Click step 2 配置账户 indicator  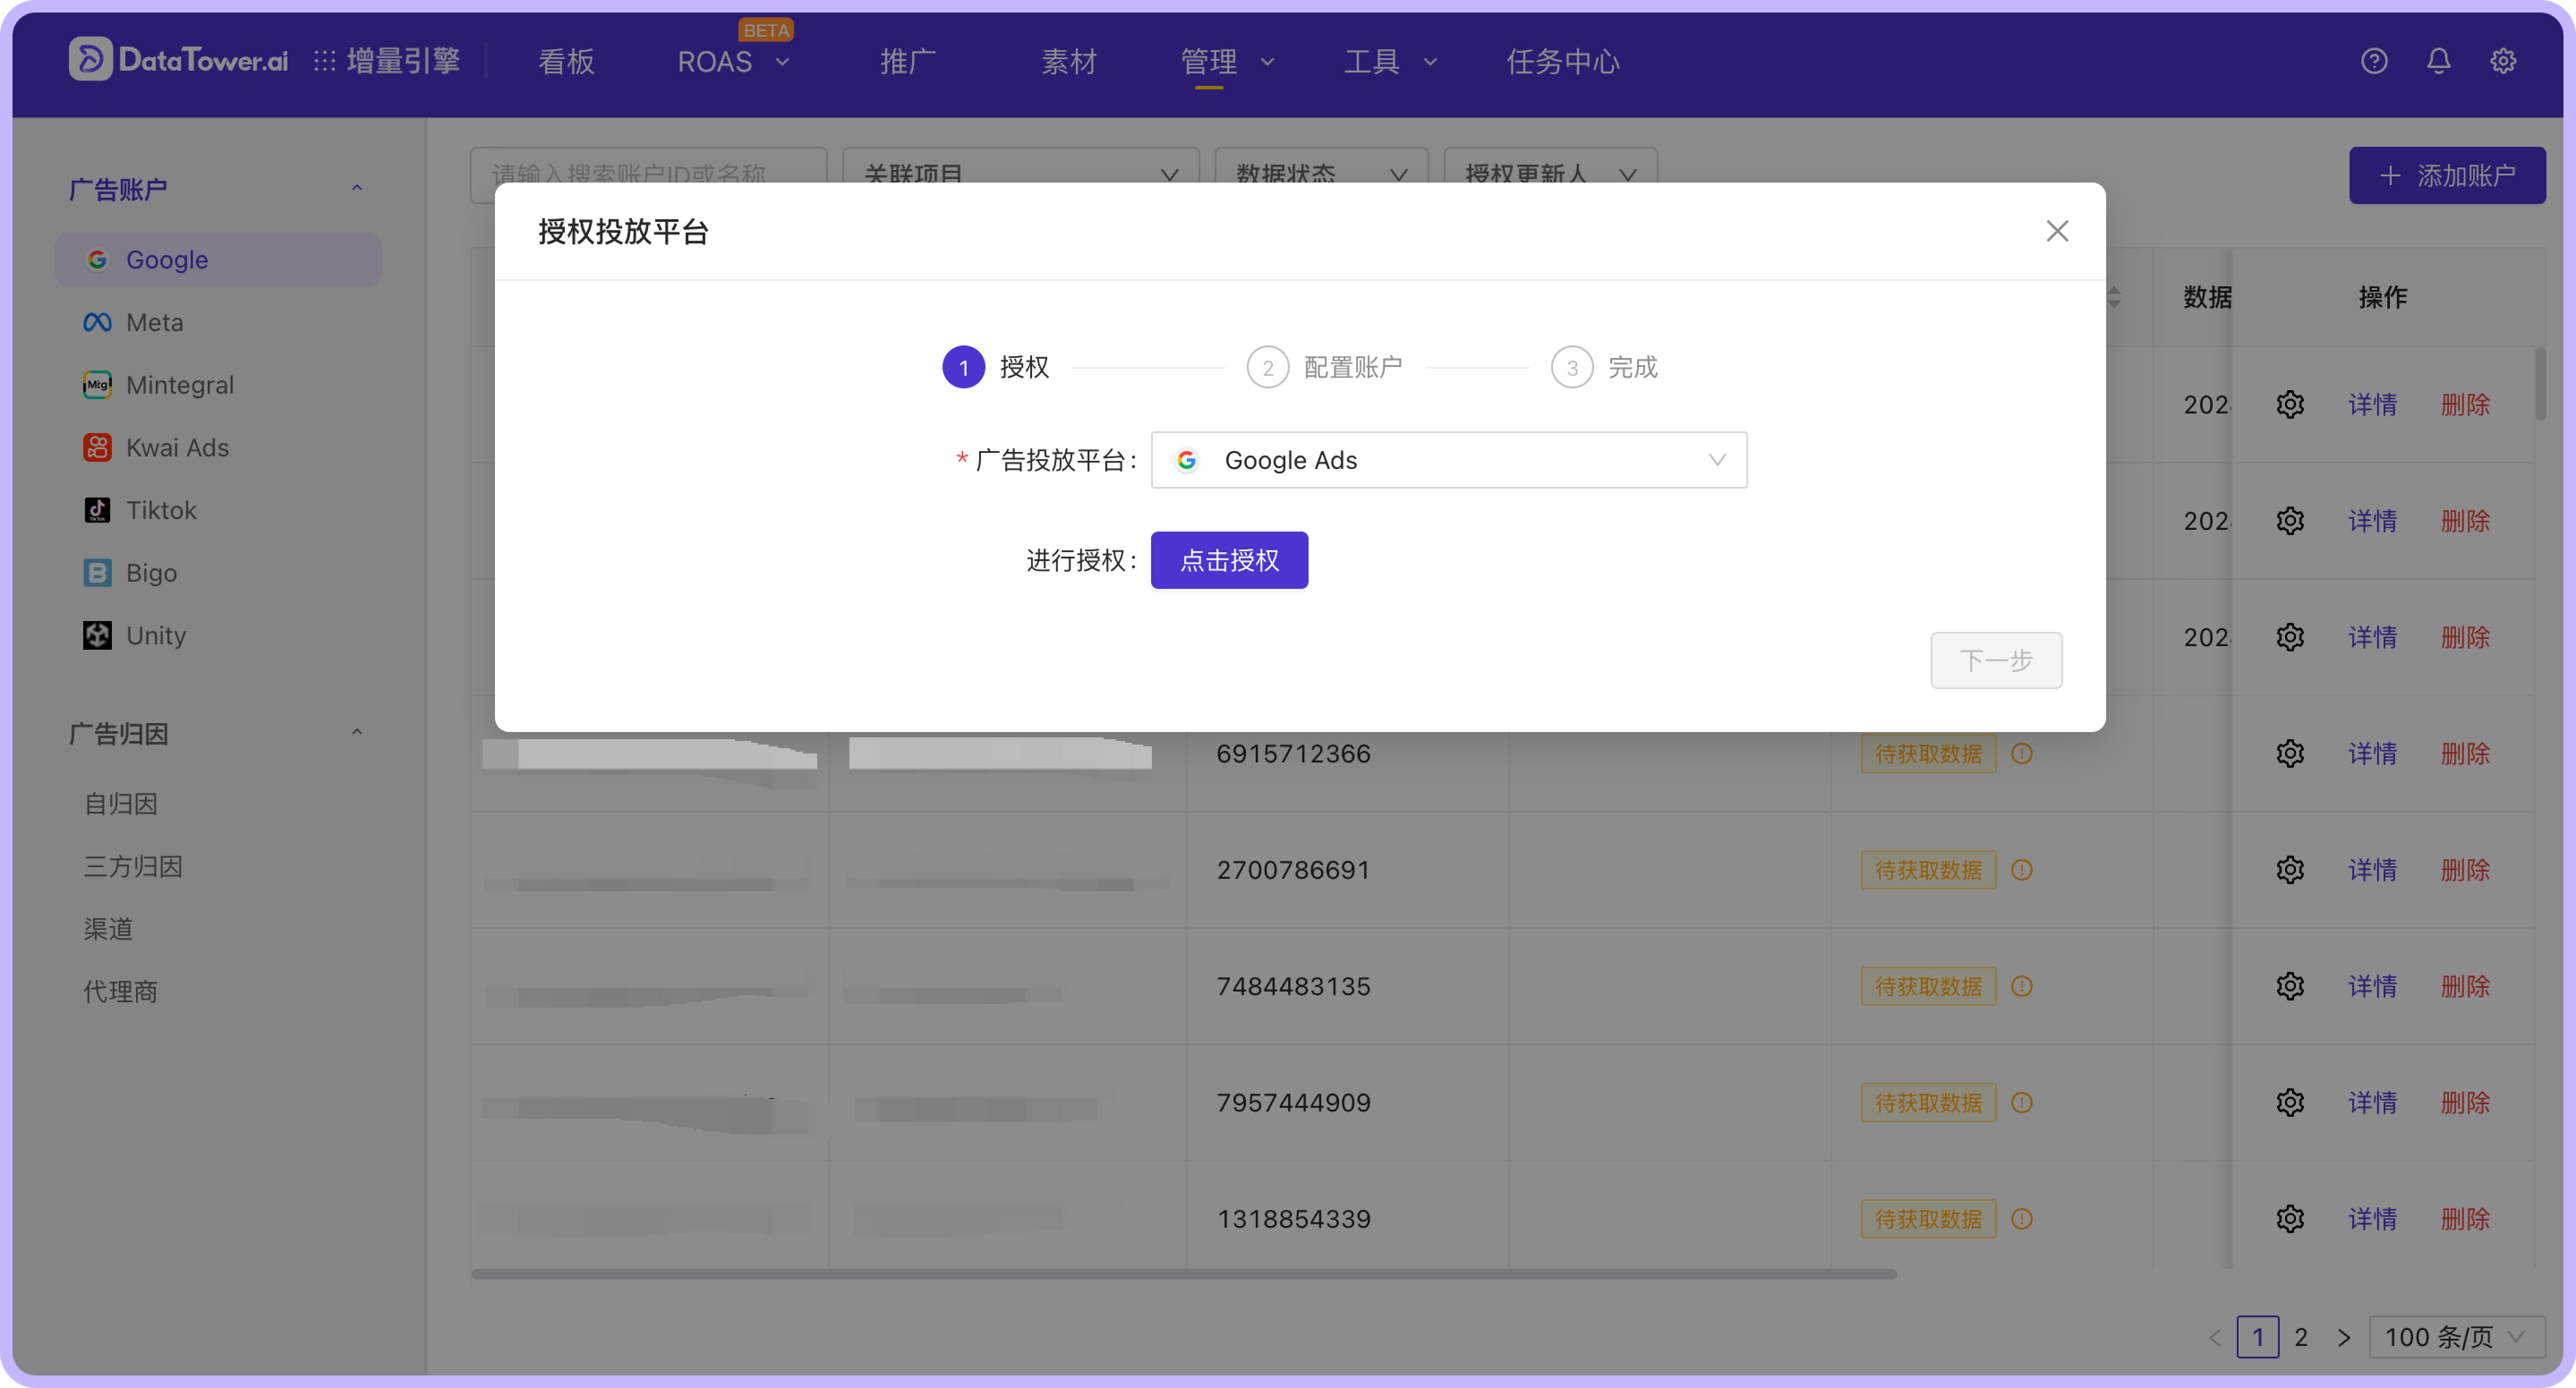click(1267, 366)
